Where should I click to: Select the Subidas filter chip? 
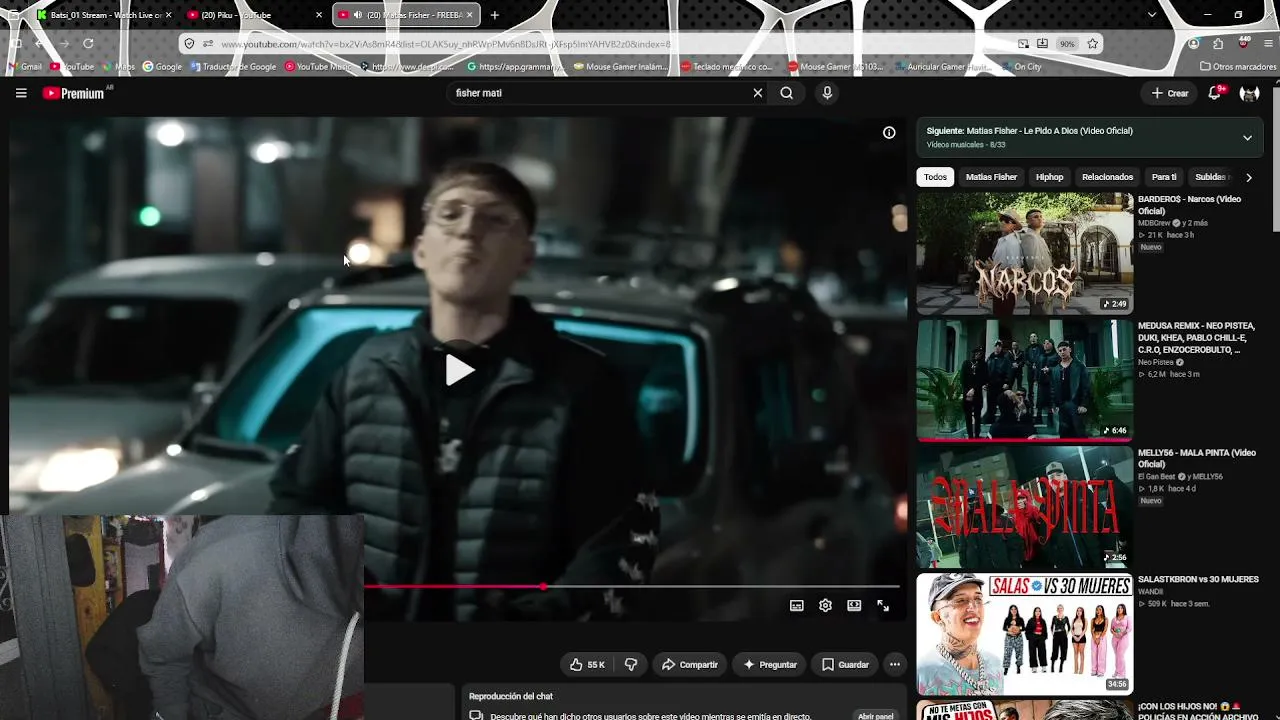pyautogui.click(x=1212, y=177)
